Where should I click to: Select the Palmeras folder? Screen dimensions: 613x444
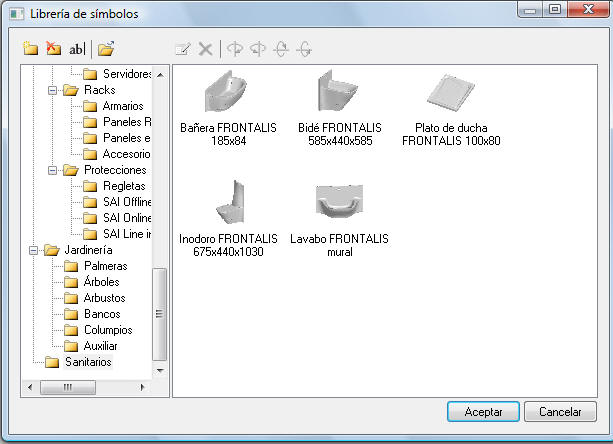point(96,267)
